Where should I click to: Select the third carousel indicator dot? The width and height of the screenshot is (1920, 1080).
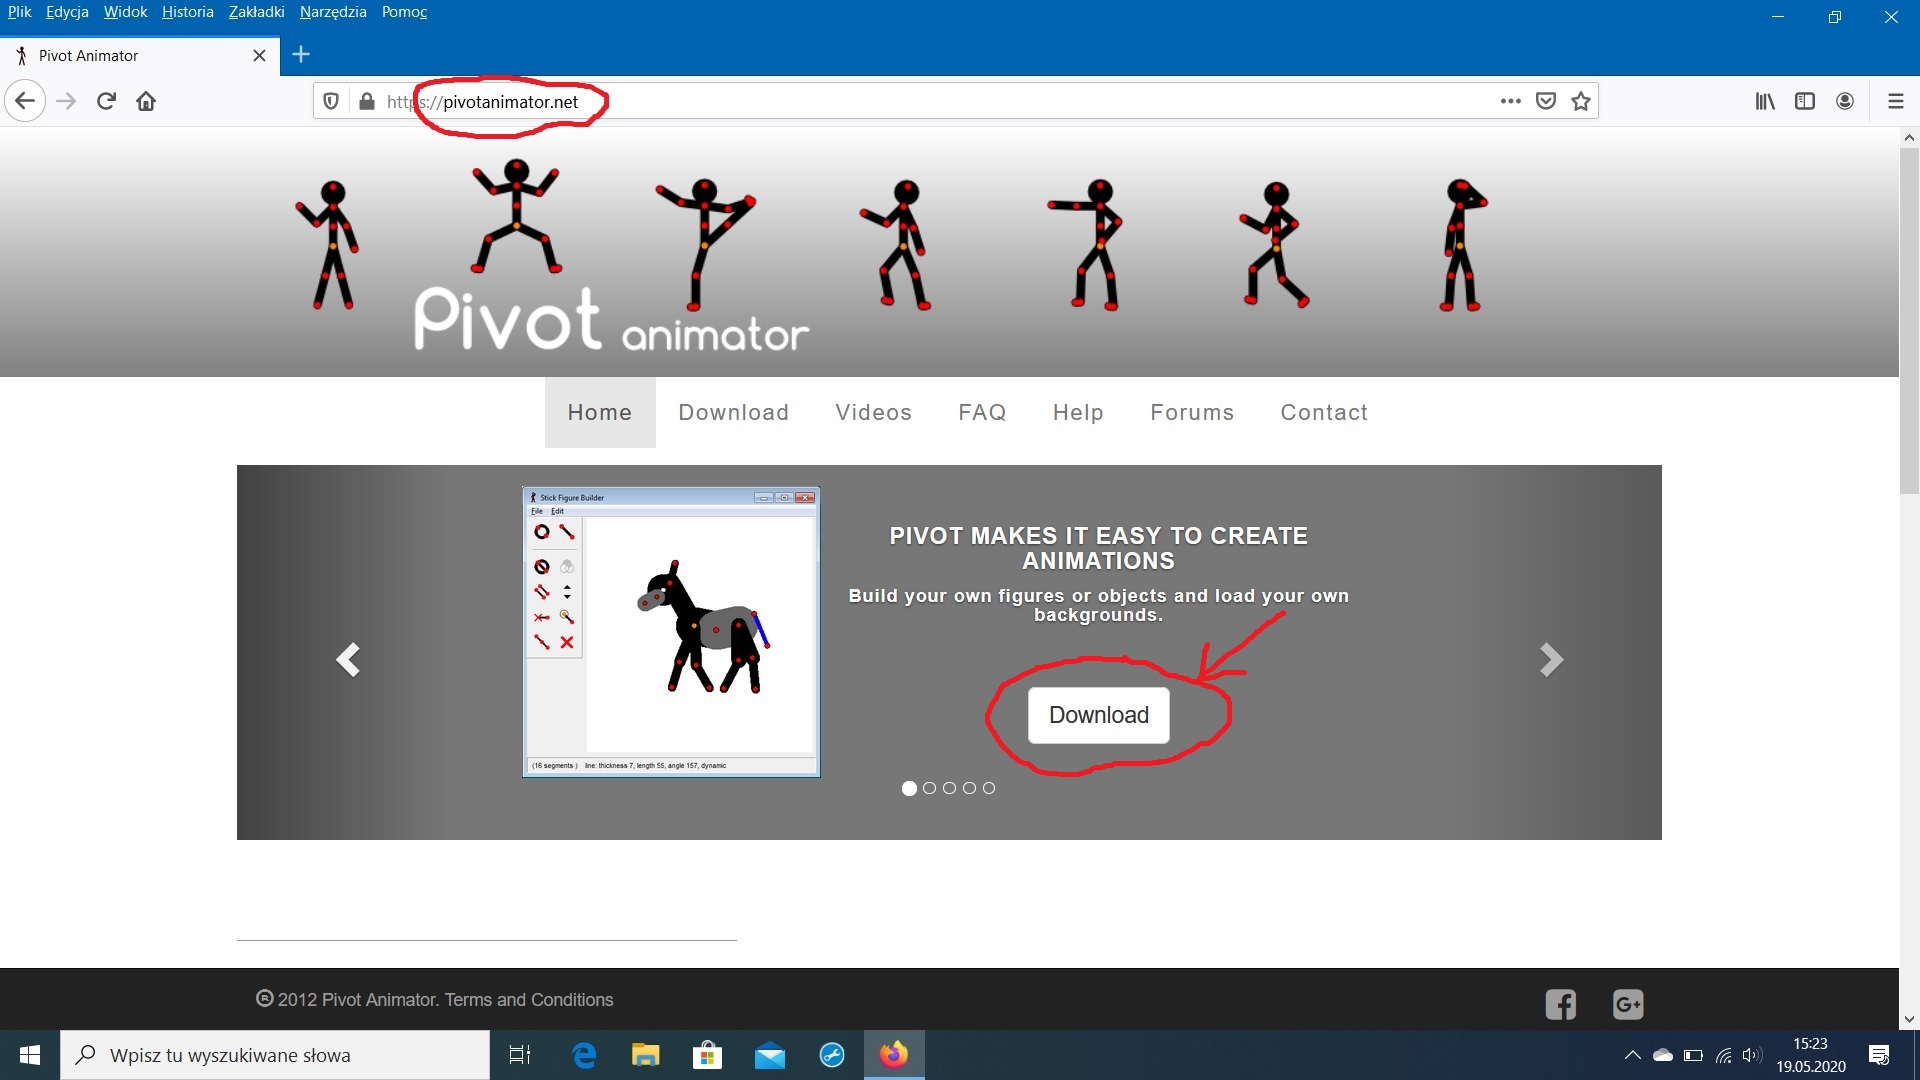coord(949,788)
